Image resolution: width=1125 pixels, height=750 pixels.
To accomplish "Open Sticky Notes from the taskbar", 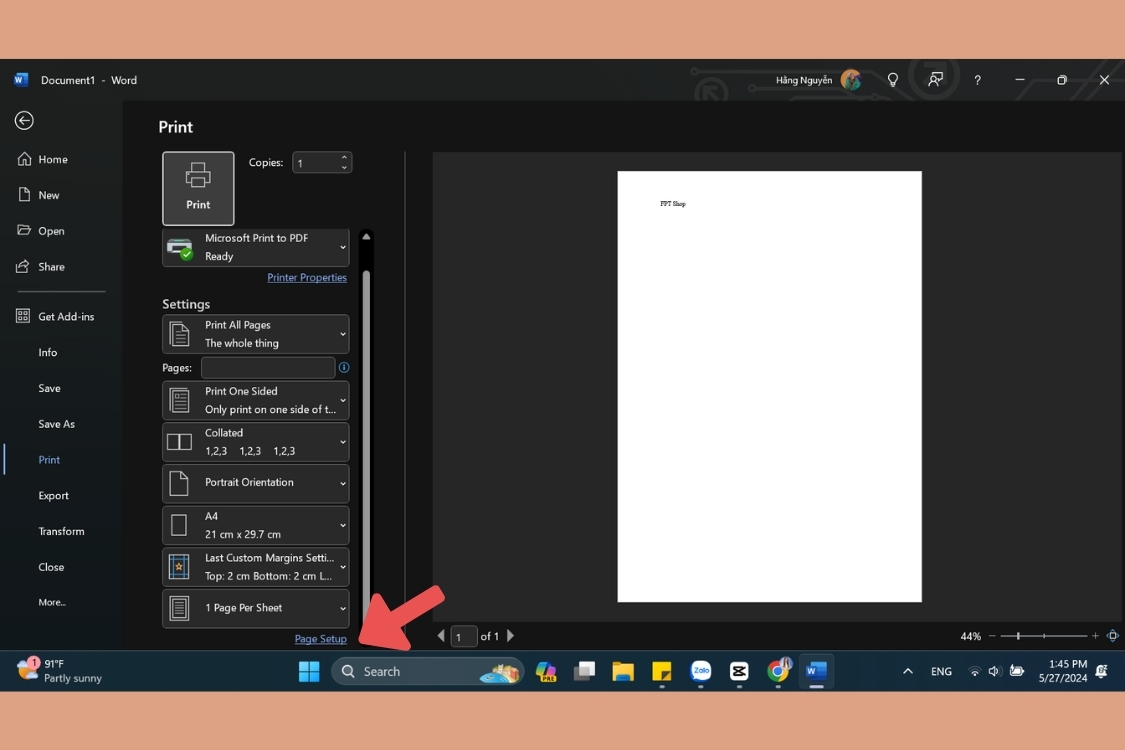I will [x=662, y=672].
